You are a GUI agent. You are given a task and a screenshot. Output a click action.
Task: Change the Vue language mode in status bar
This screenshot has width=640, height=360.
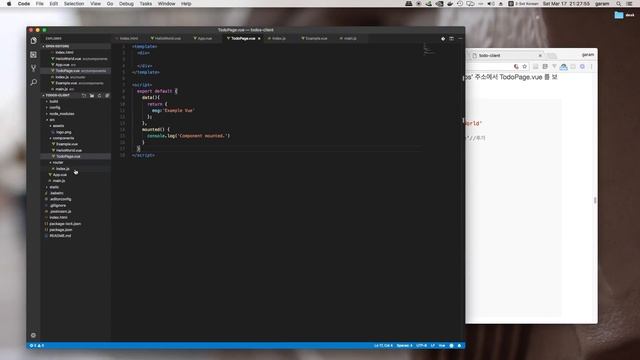(442, 346)
